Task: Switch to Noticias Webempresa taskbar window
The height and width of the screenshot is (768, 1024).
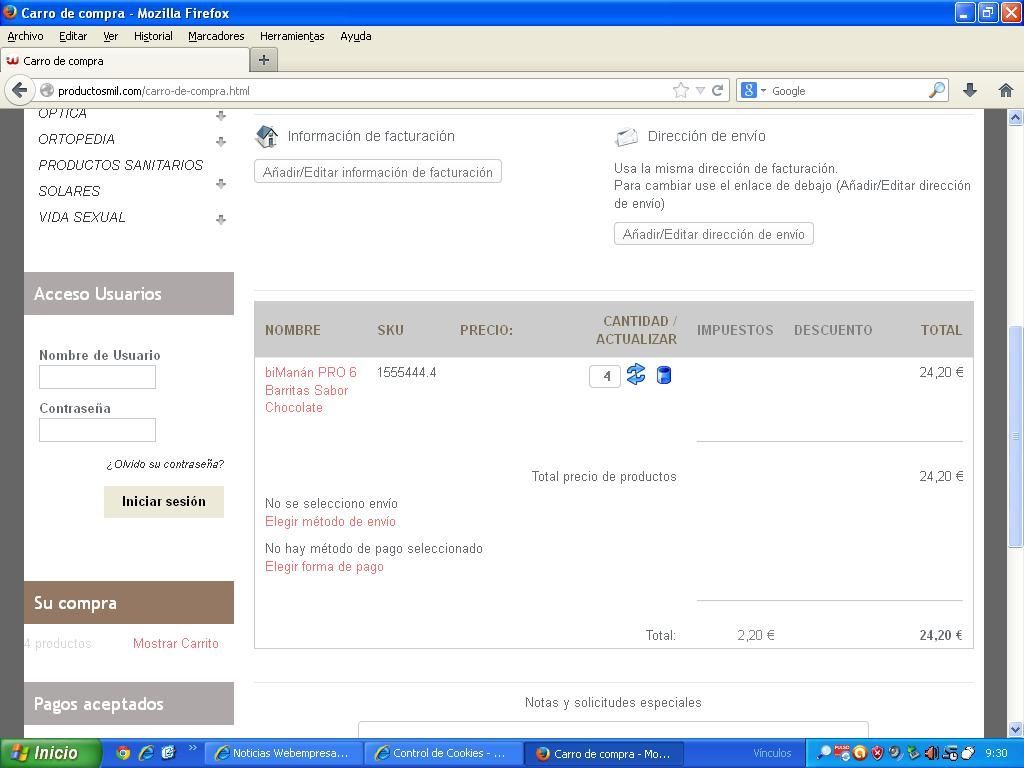Action: 283,753
